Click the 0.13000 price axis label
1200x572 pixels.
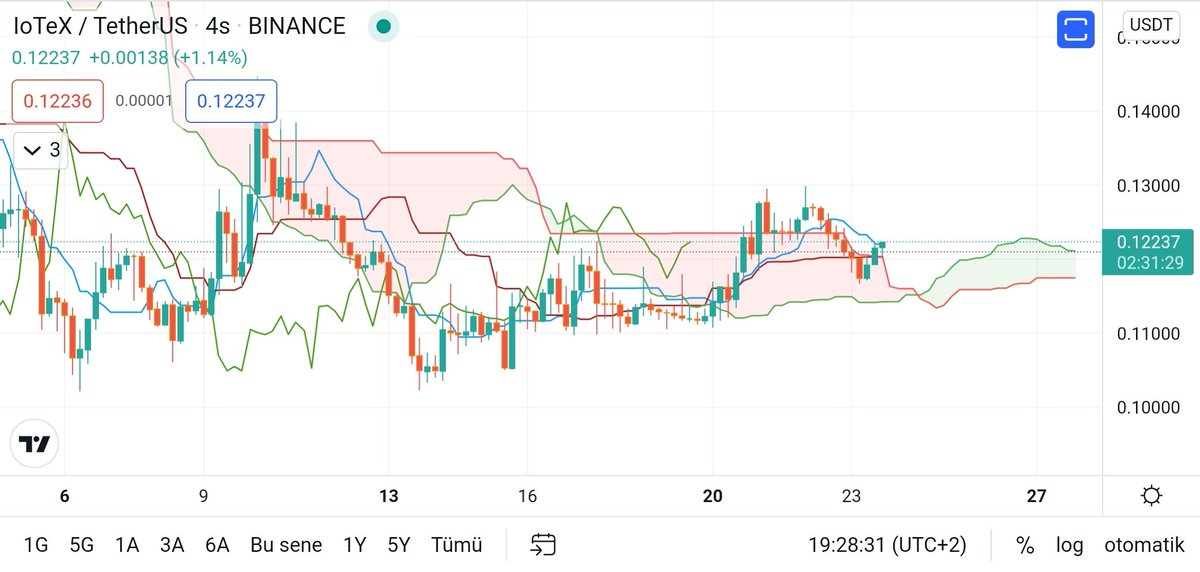1149,186
